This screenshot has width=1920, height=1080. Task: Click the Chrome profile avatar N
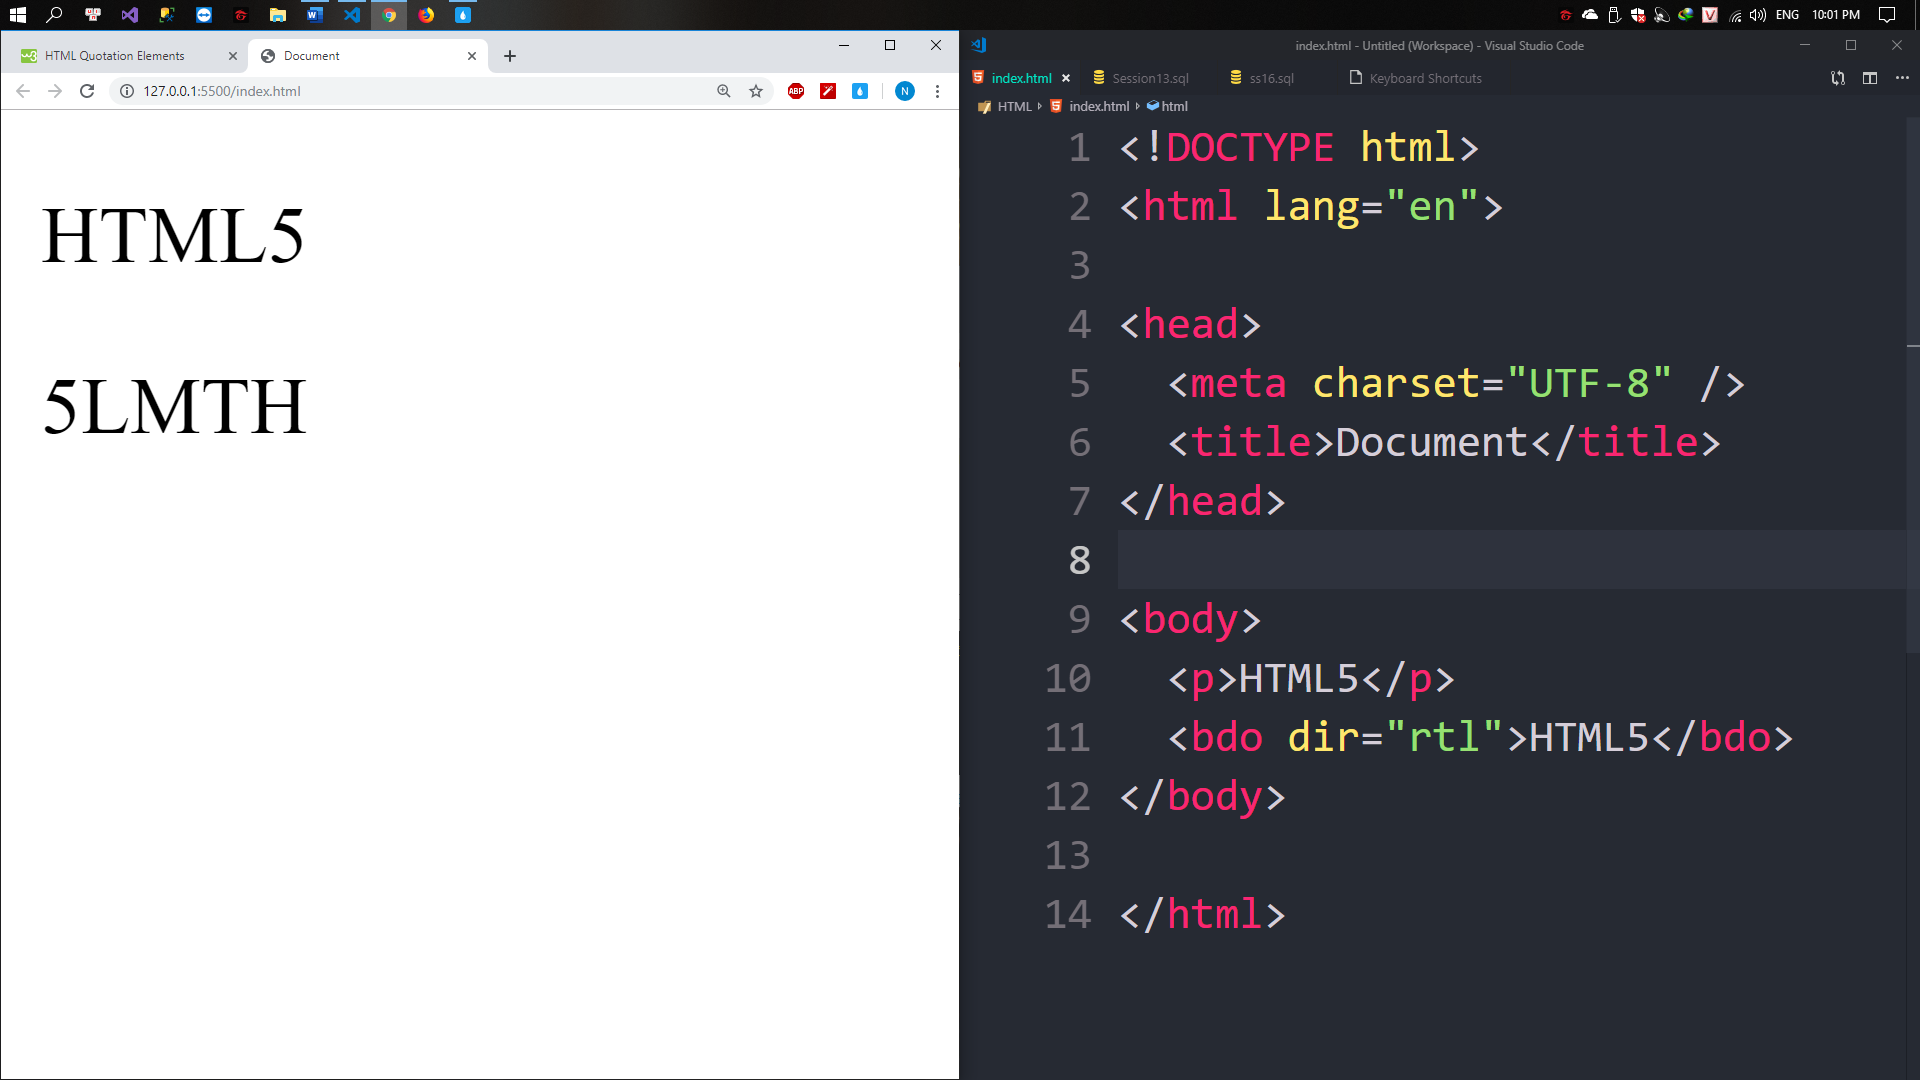pyautogui.click(x=905, y=91)
